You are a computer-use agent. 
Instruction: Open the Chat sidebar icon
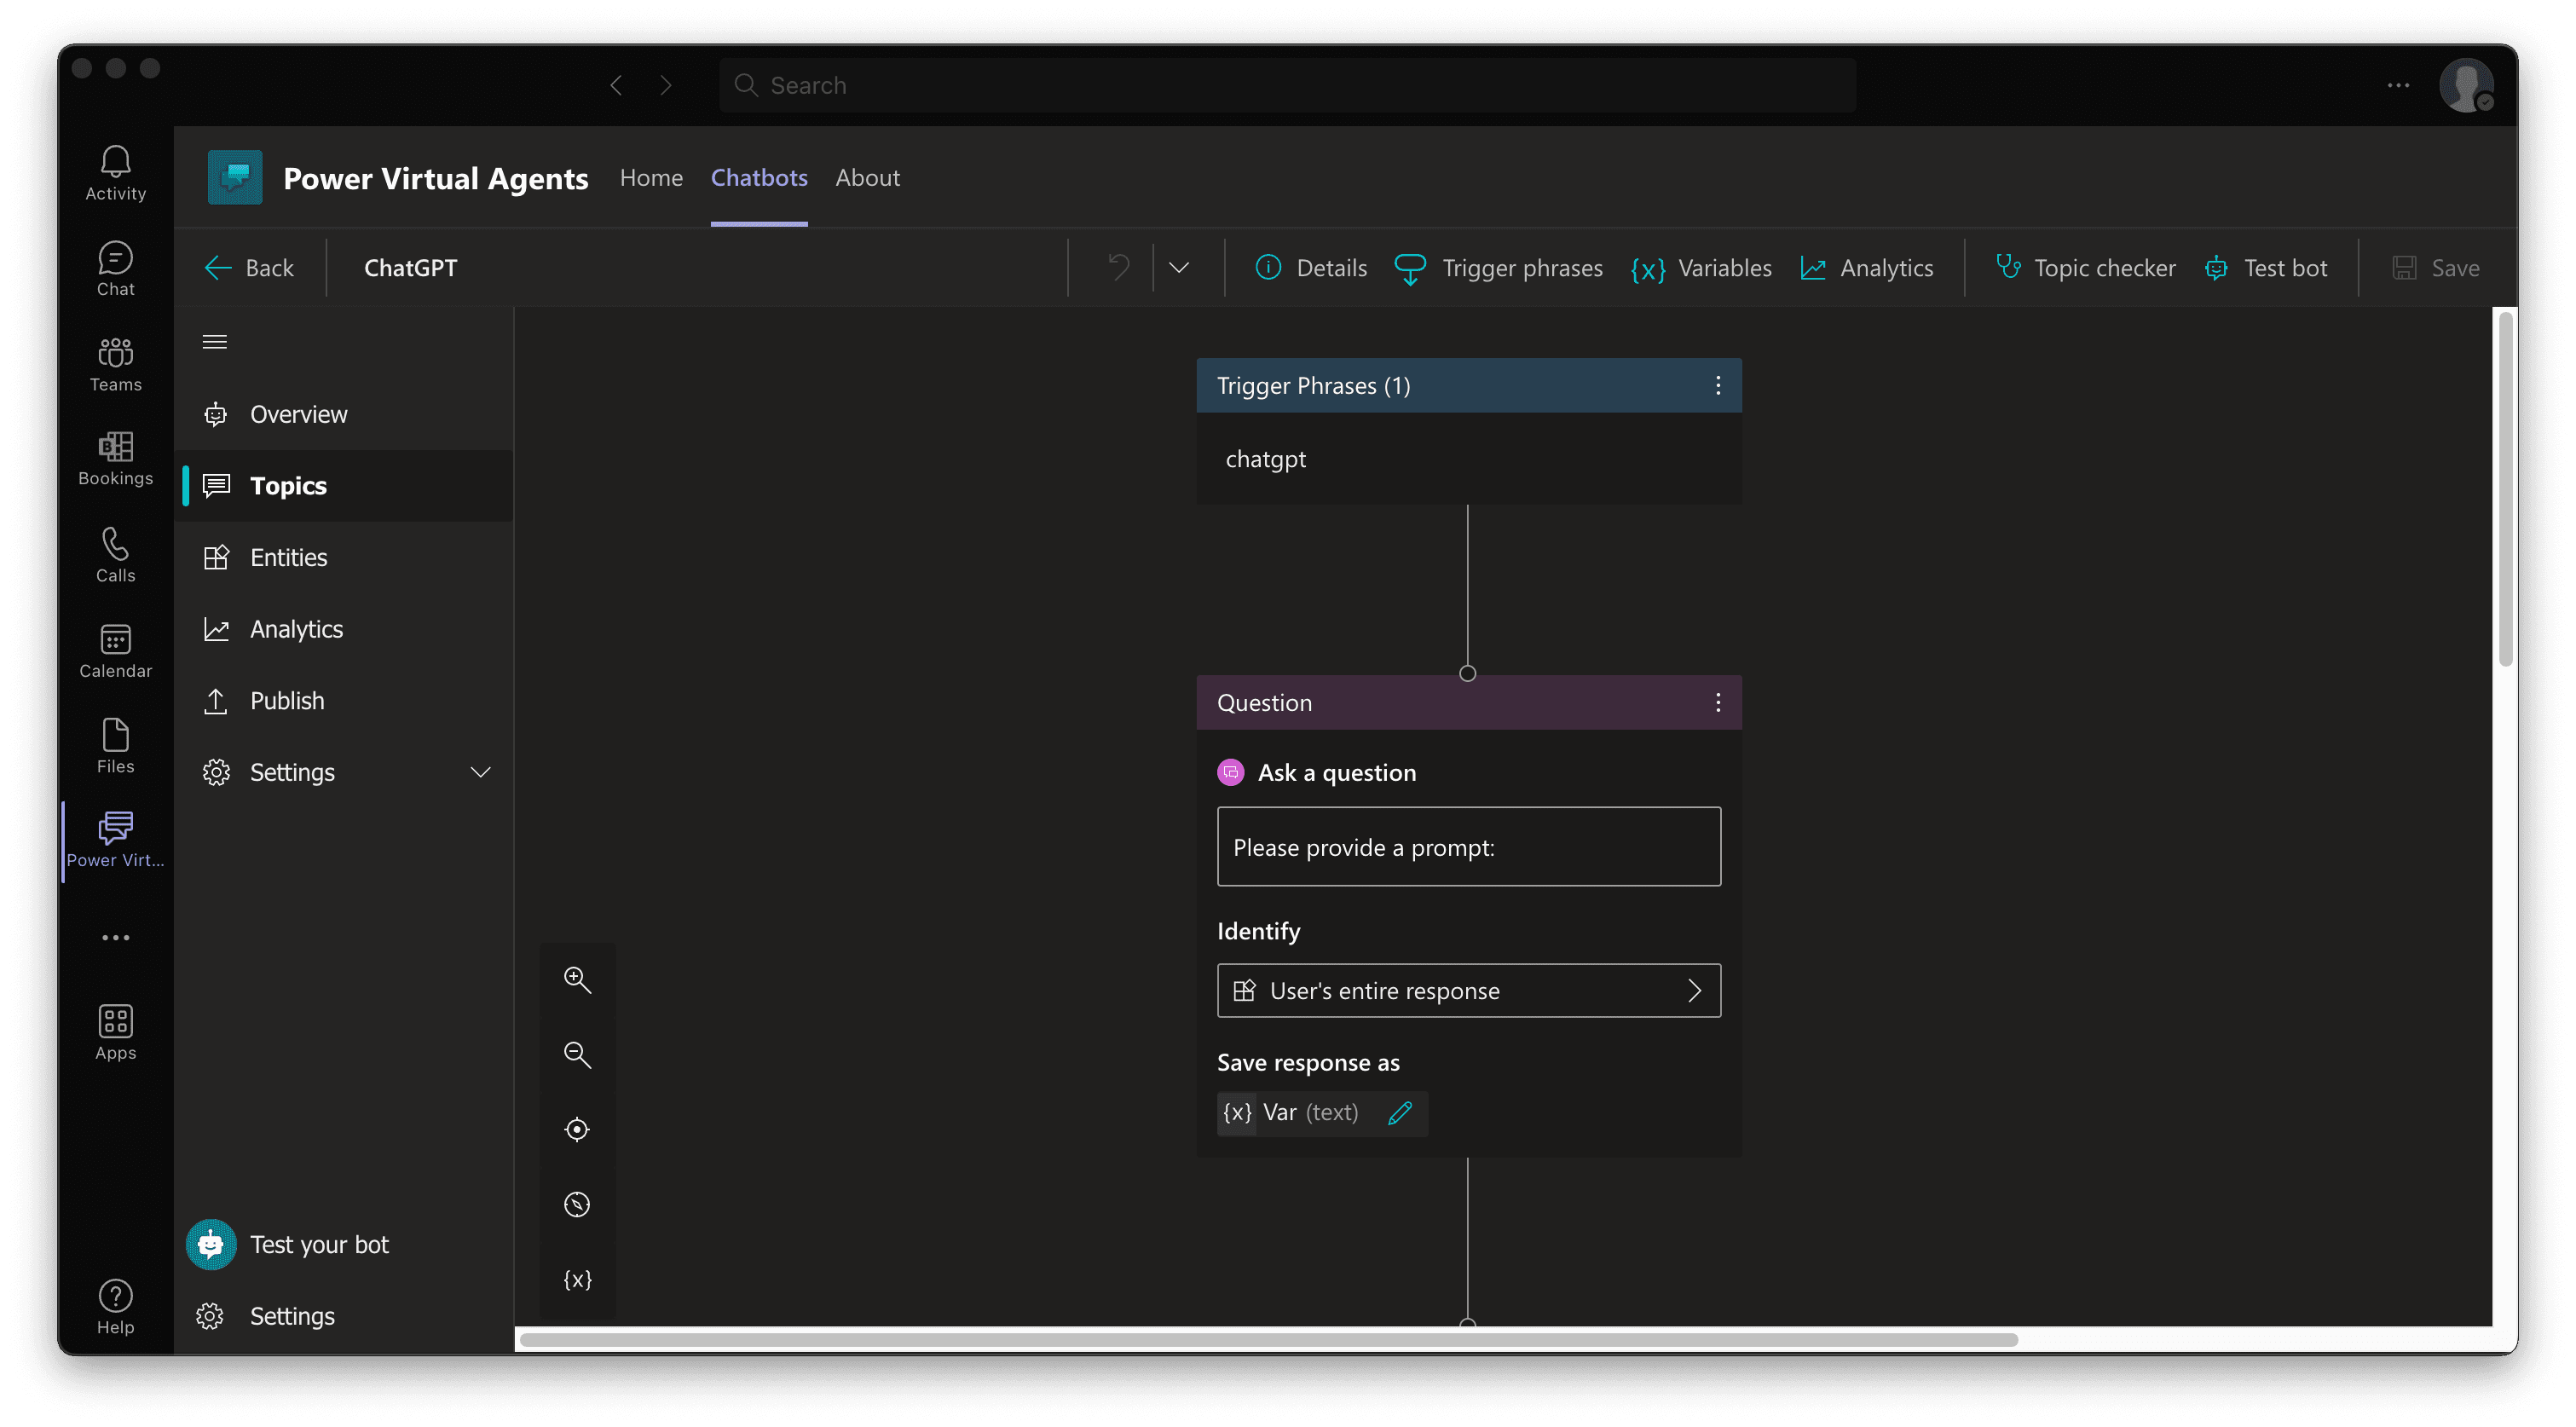coord(115,269)
